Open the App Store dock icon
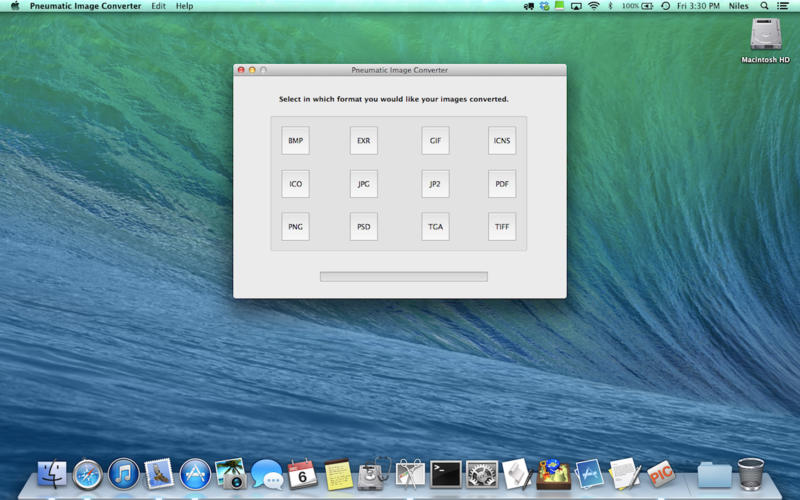Screen dimensions: 800x500 (195, 474)
